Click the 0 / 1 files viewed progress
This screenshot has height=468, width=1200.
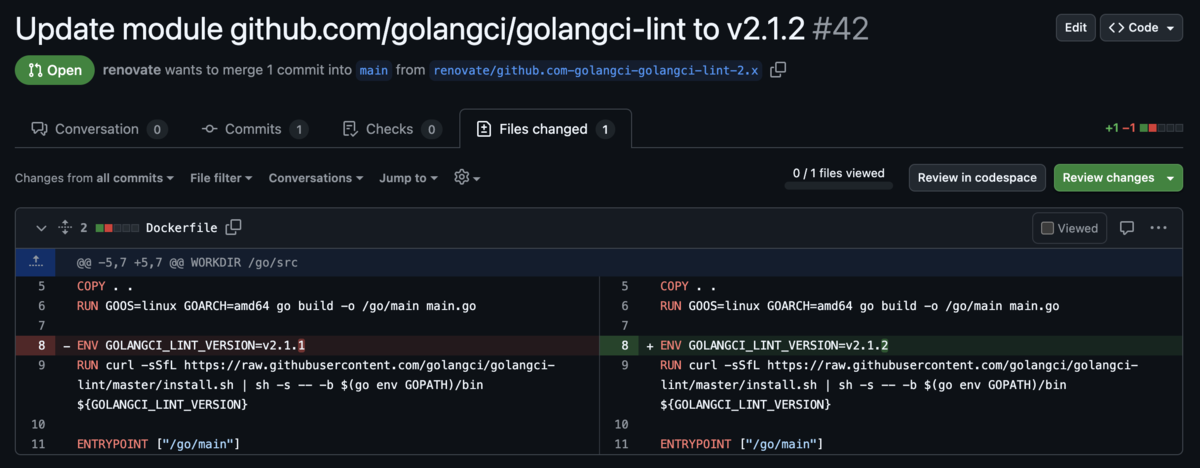click(x=839, y=177)
